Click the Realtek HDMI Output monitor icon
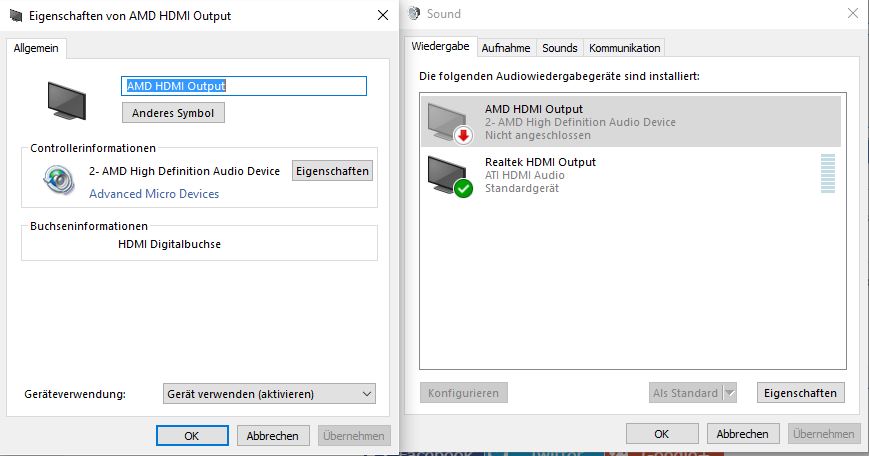869x456 pixels. coord(450,176)
